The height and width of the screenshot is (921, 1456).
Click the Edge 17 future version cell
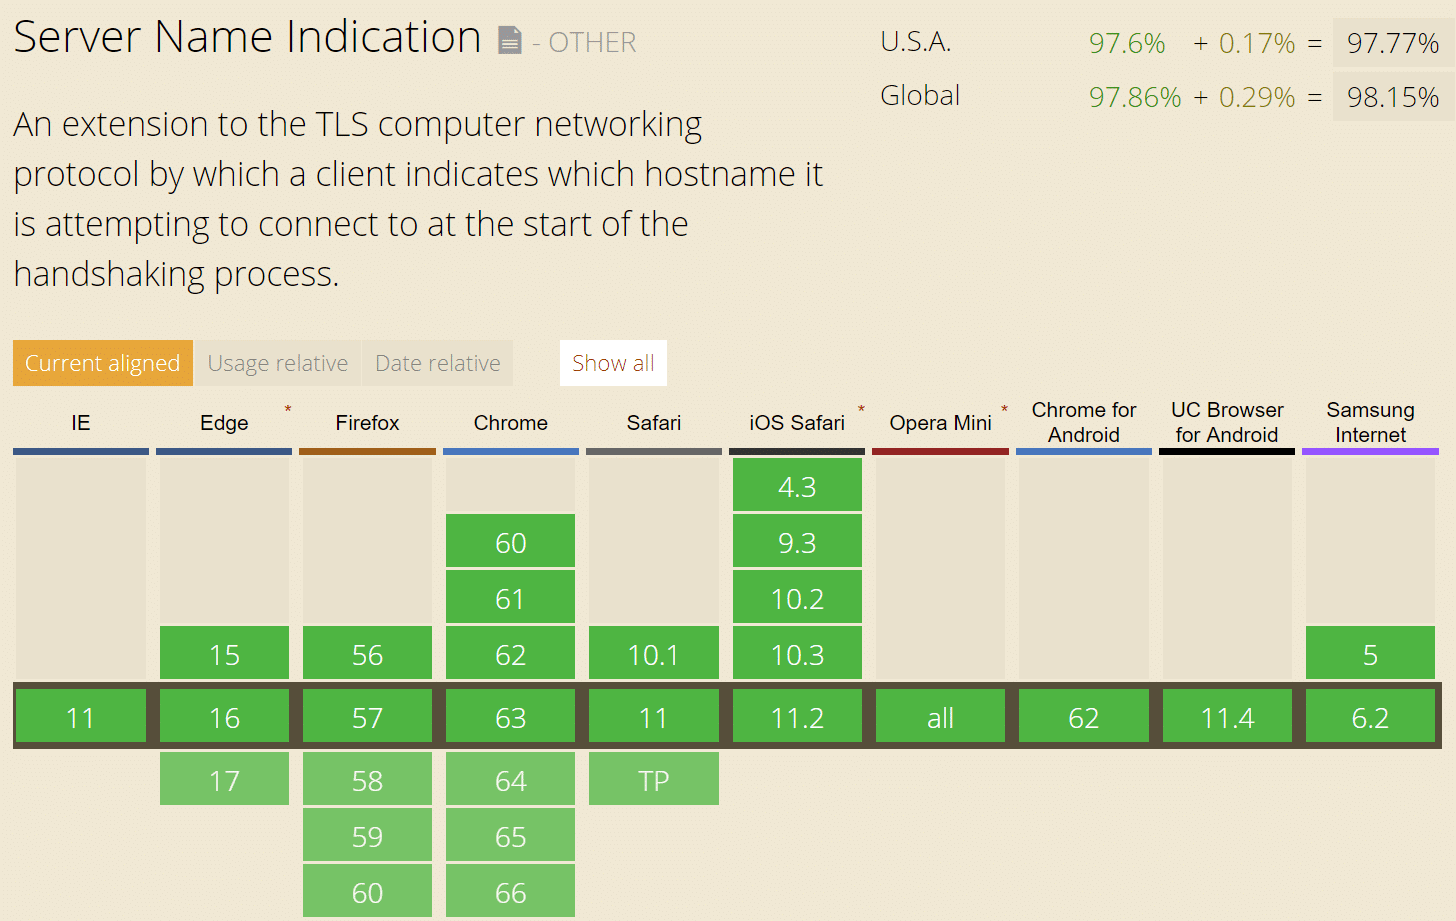[x=224, y=780]
